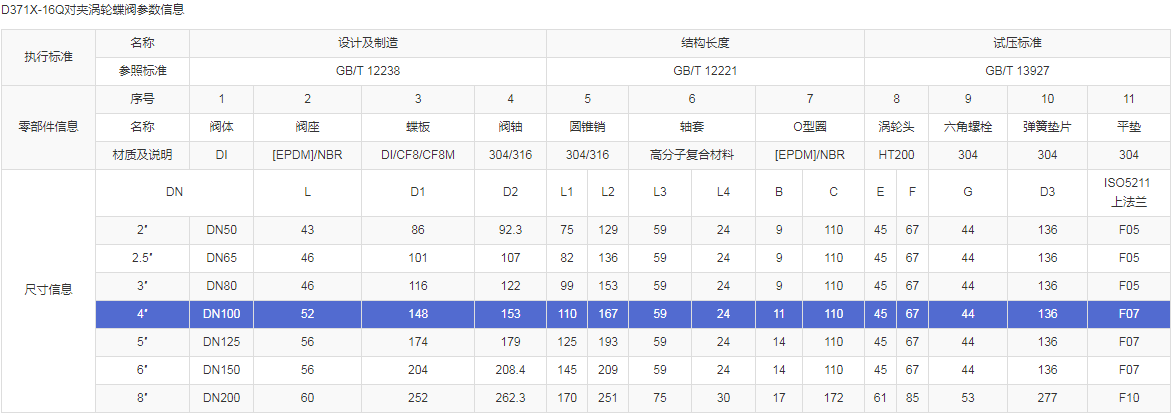Click the 试压标准 header cell
Image resolution: width=1171 pixels, height=413 pixels.
pyautogui.click(x=1017, y=44)
